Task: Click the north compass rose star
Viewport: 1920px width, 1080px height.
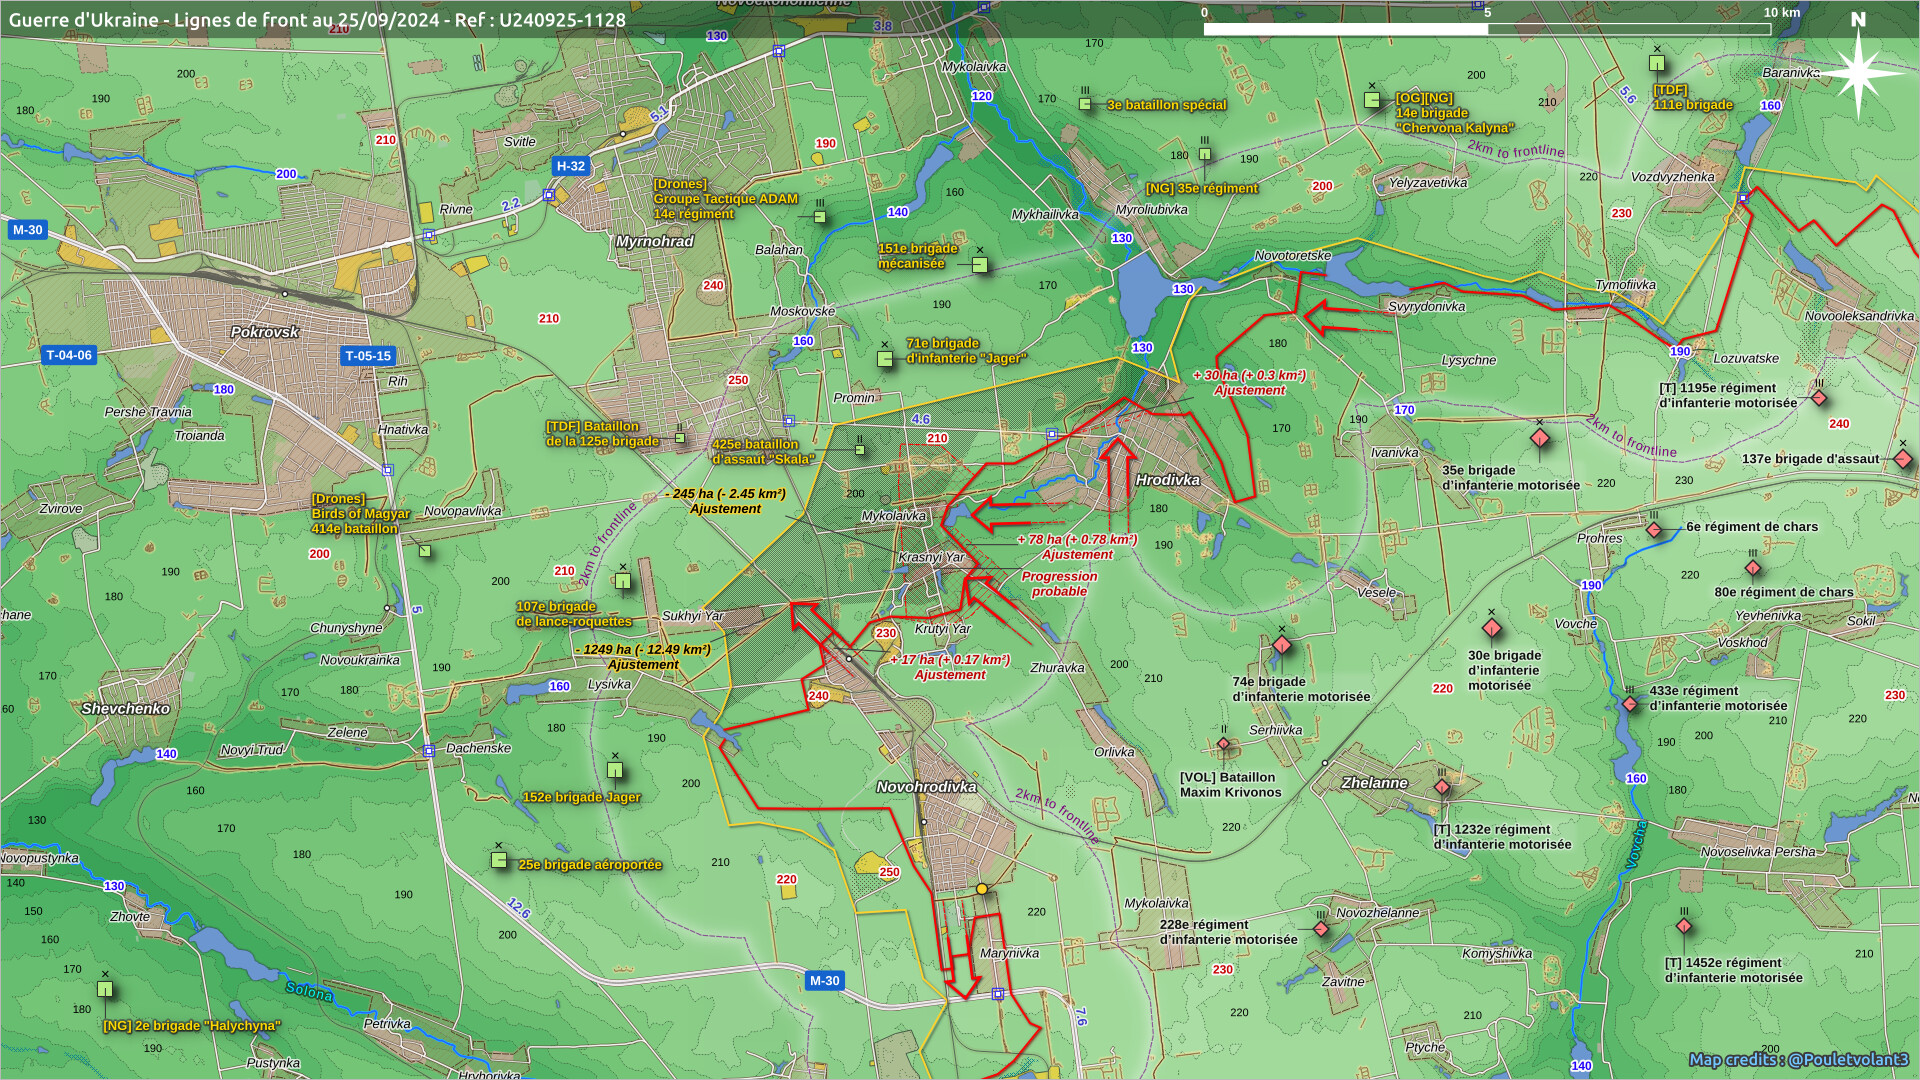Action: pyautogui.click(x=1858, y=73)
